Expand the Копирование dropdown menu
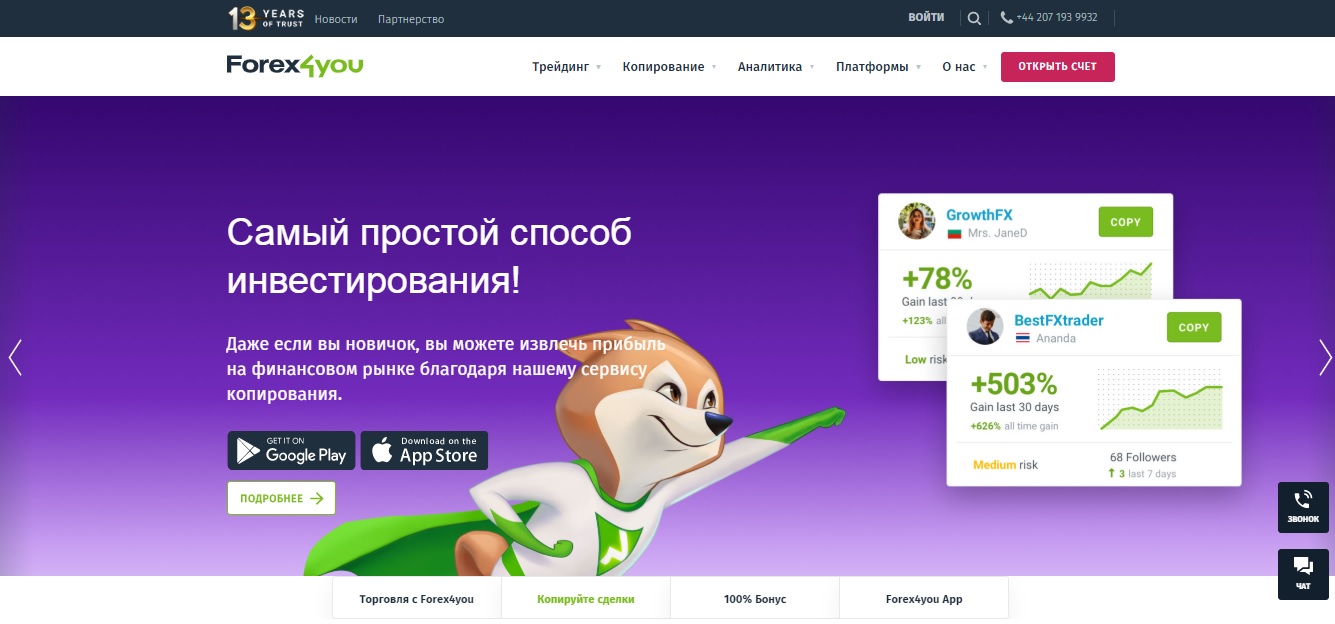 (669, 67)
